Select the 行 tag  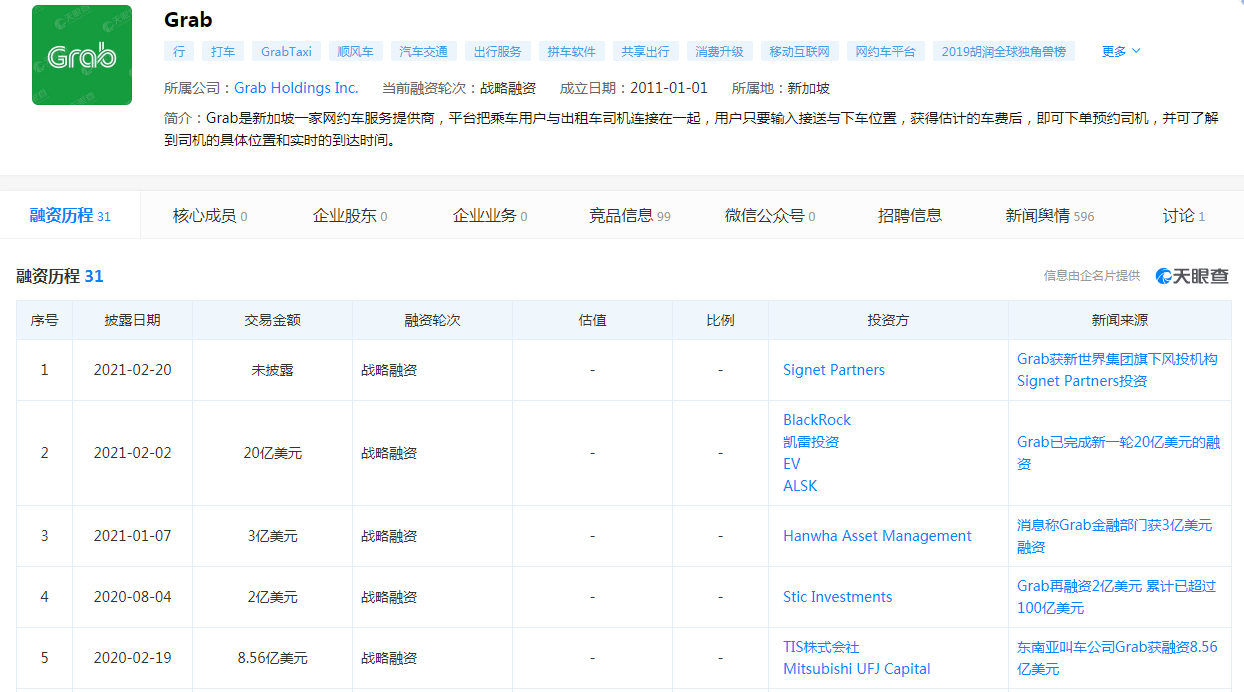179,51
